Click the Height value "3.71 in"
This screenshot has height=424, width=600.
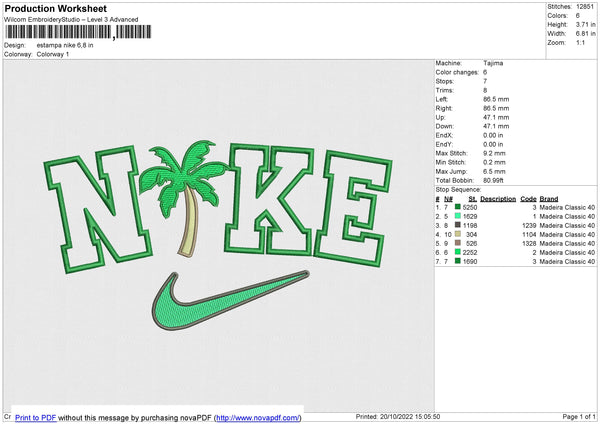tap(585, 24)
